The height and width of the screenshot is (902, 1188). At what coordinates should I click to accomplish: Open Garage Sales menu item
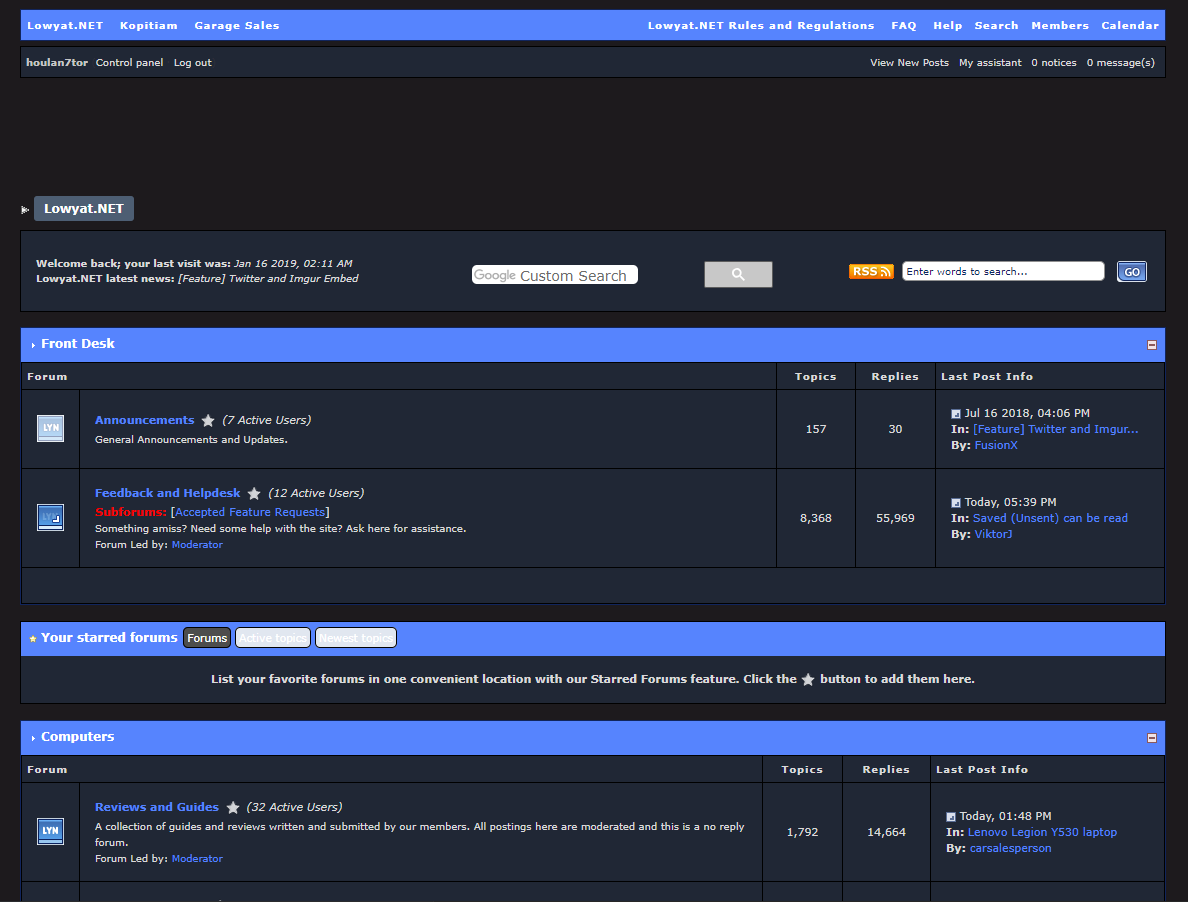pos(237,25)
